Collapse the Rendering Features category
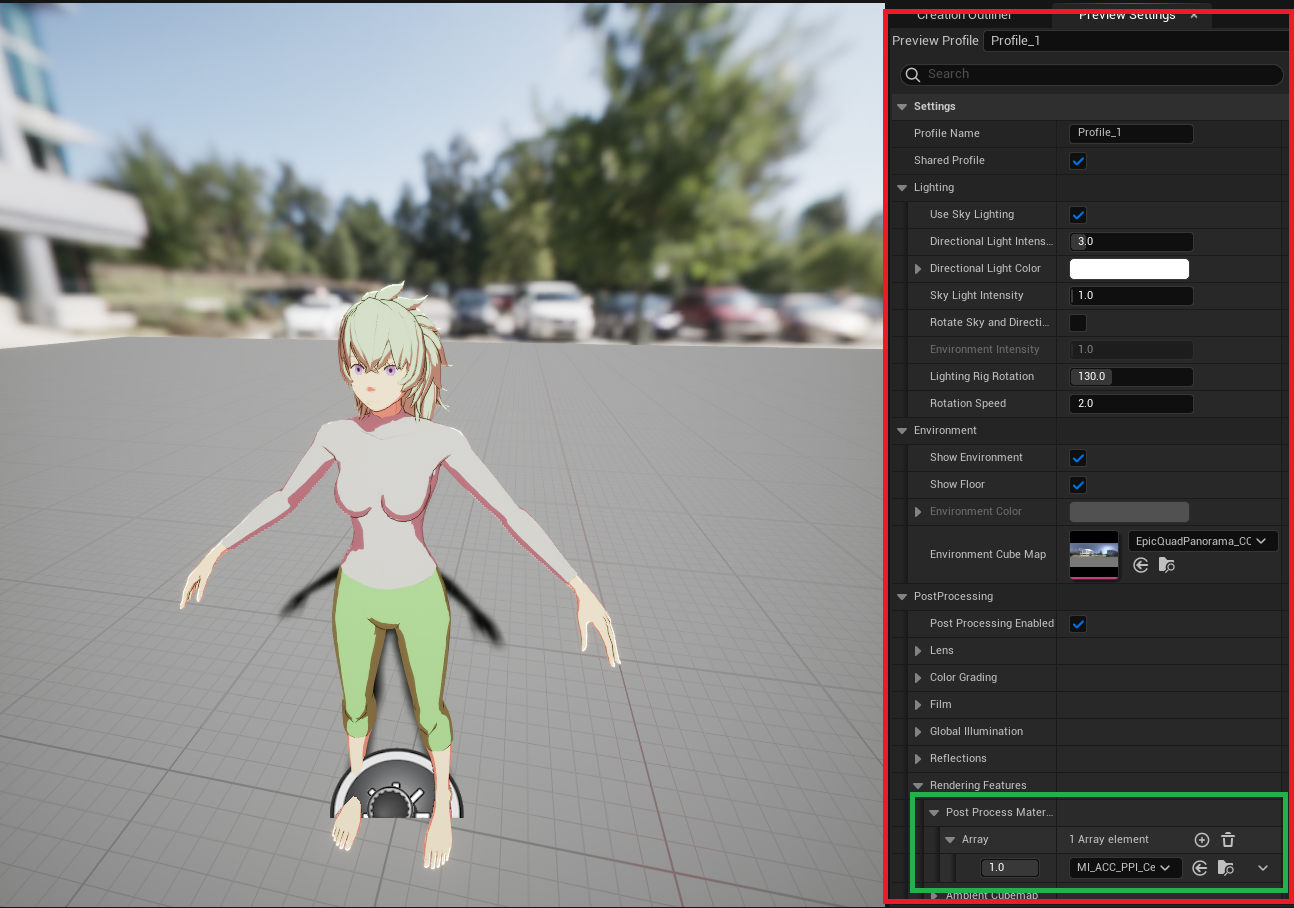1294x908 pixels. (x=918, y=786)
